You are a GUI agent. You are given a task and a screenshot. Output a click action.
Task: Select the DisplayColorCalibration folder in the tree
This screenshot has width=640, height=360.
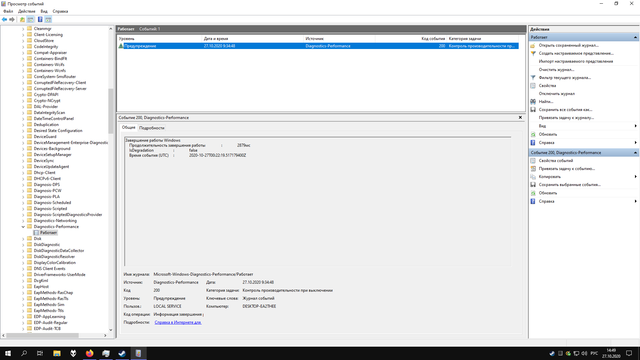tap(55, 263)
